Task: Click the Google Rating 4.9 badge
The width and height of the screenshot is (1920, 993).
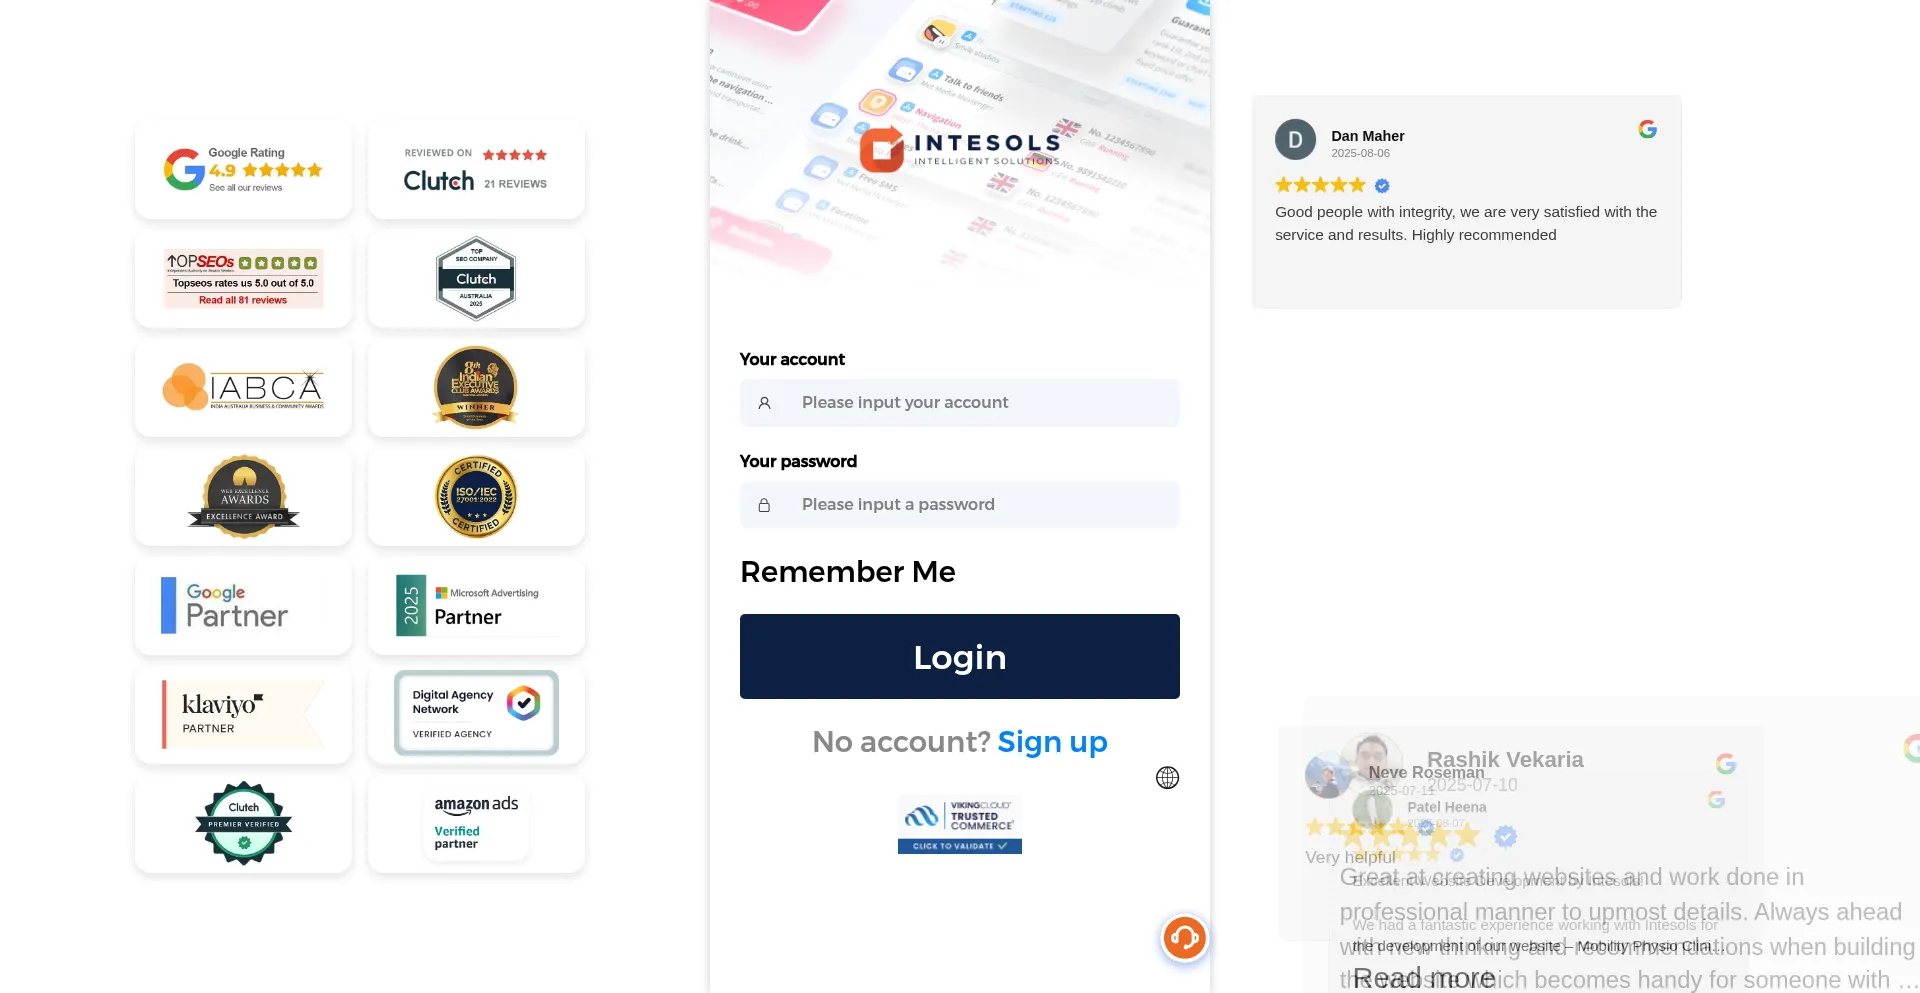Action: pyautogui.click(x=243, y=170)
